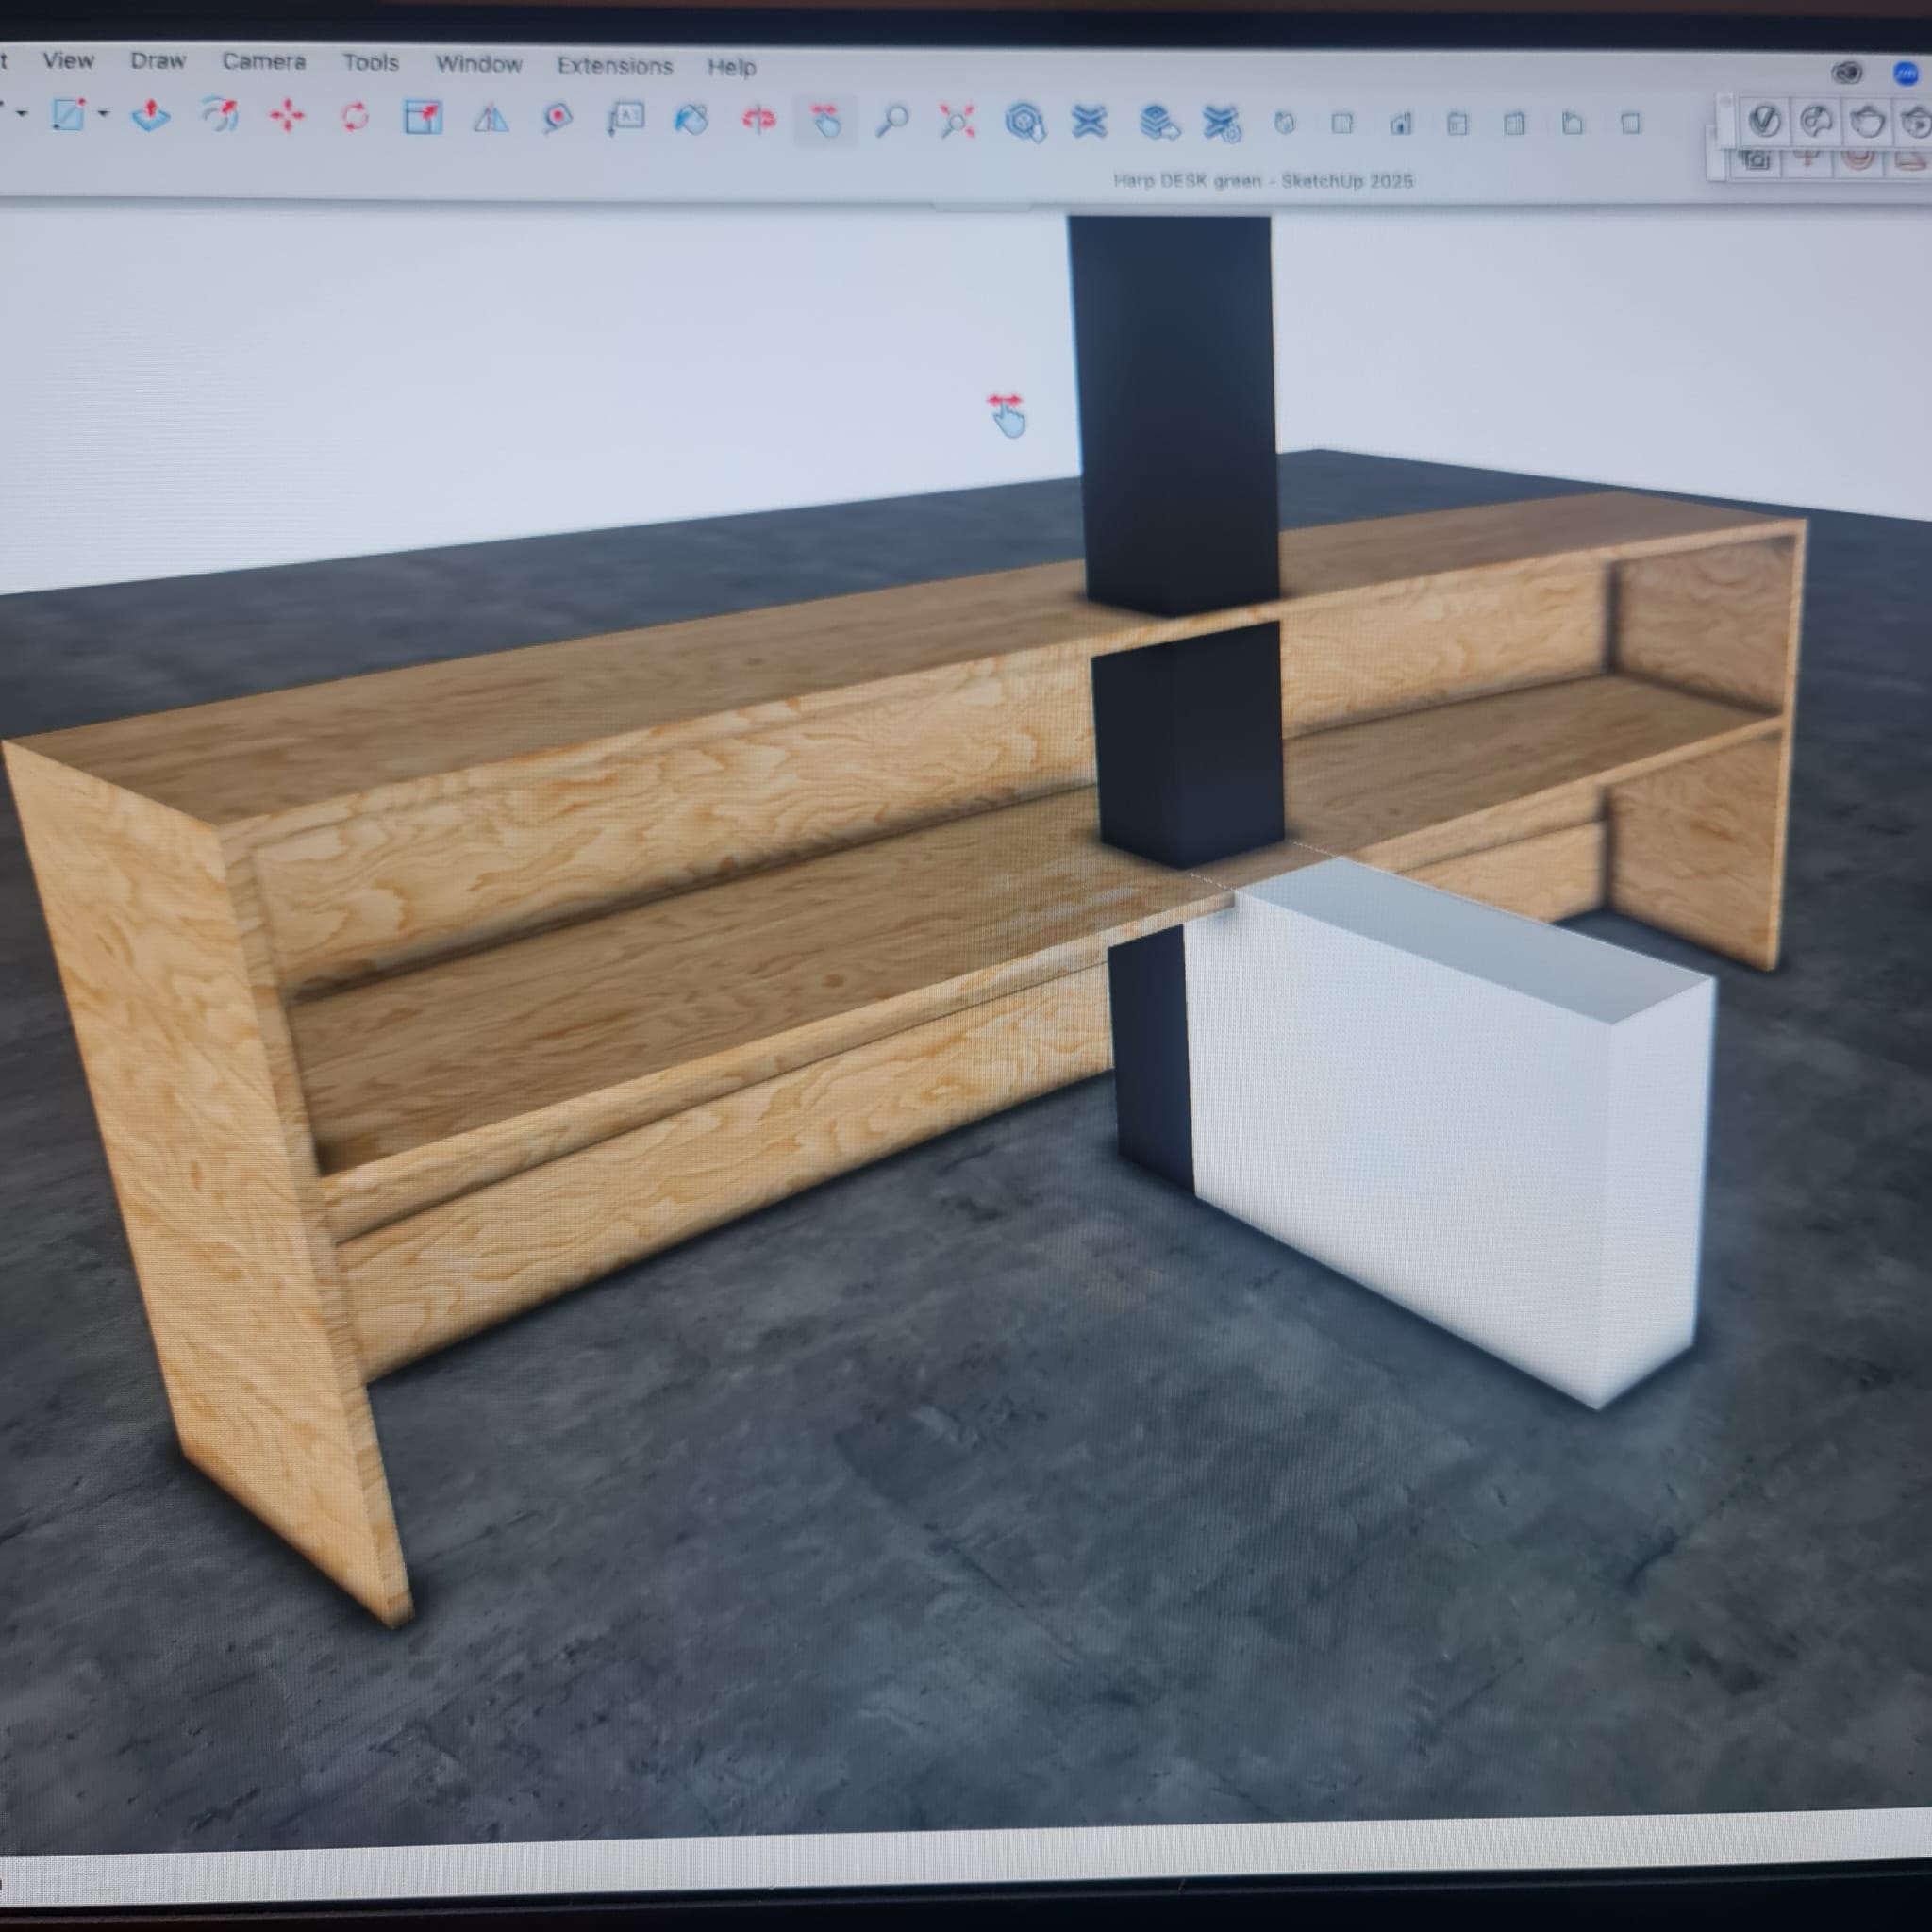Click the Zoom Extents tool
1932x1932 pixels.
(x=957, y=123)
